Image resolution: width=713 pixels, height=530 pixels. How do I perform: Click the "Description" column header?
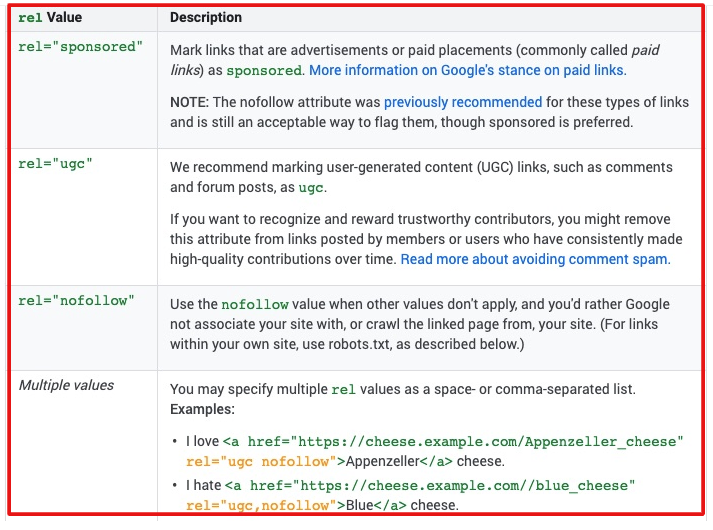point(205,17)
